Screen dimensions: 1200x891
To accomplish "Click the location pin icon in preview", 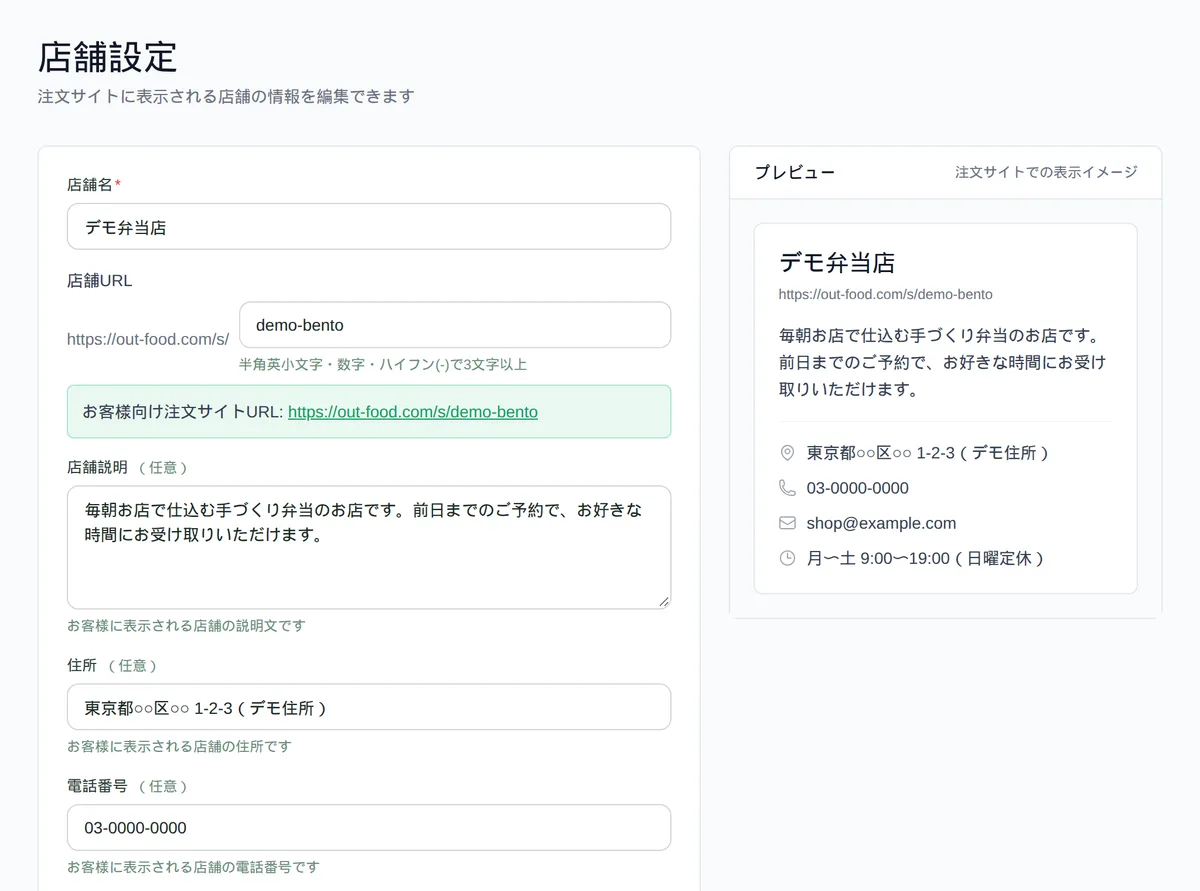I will click(x=787, y=453).
